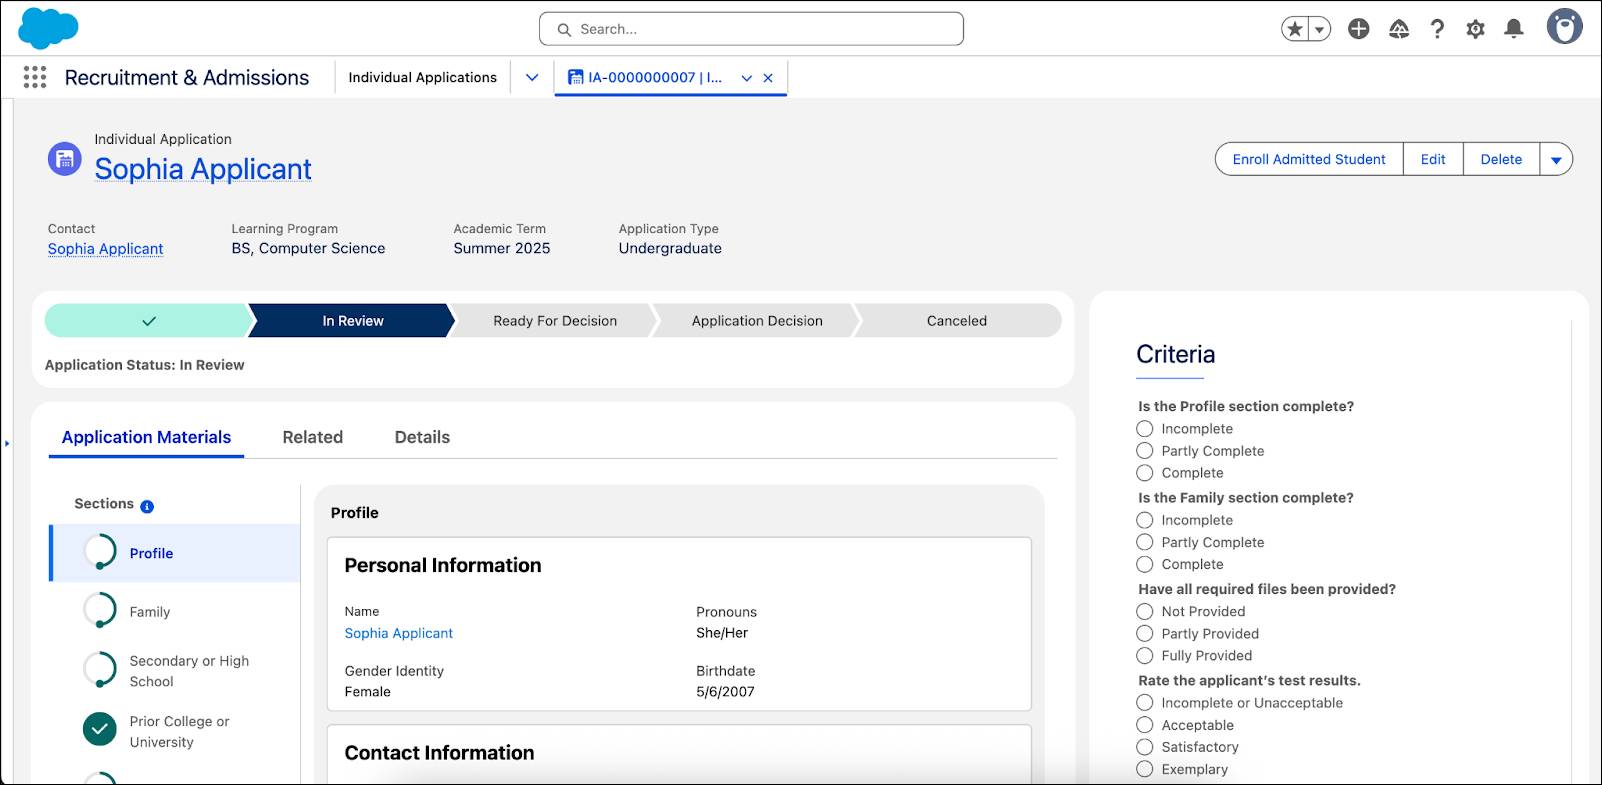Select Ready For Decision path stage
This screenshot has height=785, width=1602.
tap(555, 321)
